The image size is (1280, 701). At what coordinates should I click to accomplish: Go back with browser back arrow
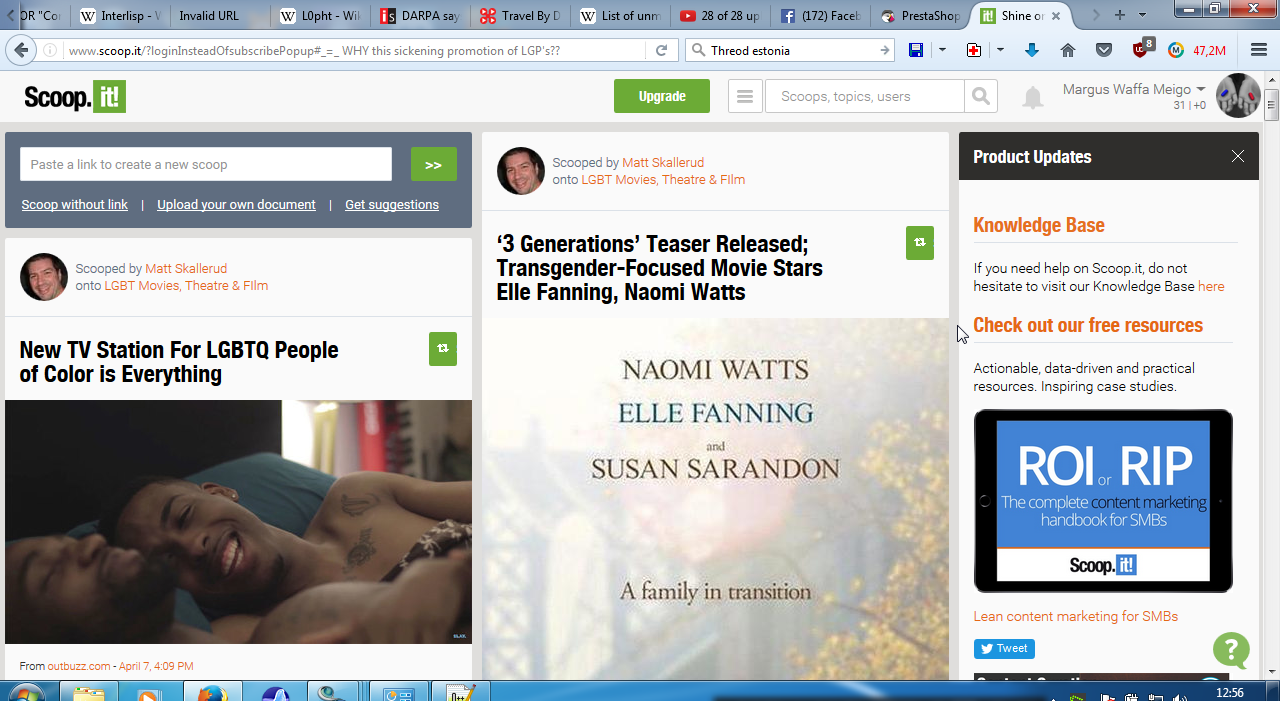pyautogui.click(x=21, y=50)
